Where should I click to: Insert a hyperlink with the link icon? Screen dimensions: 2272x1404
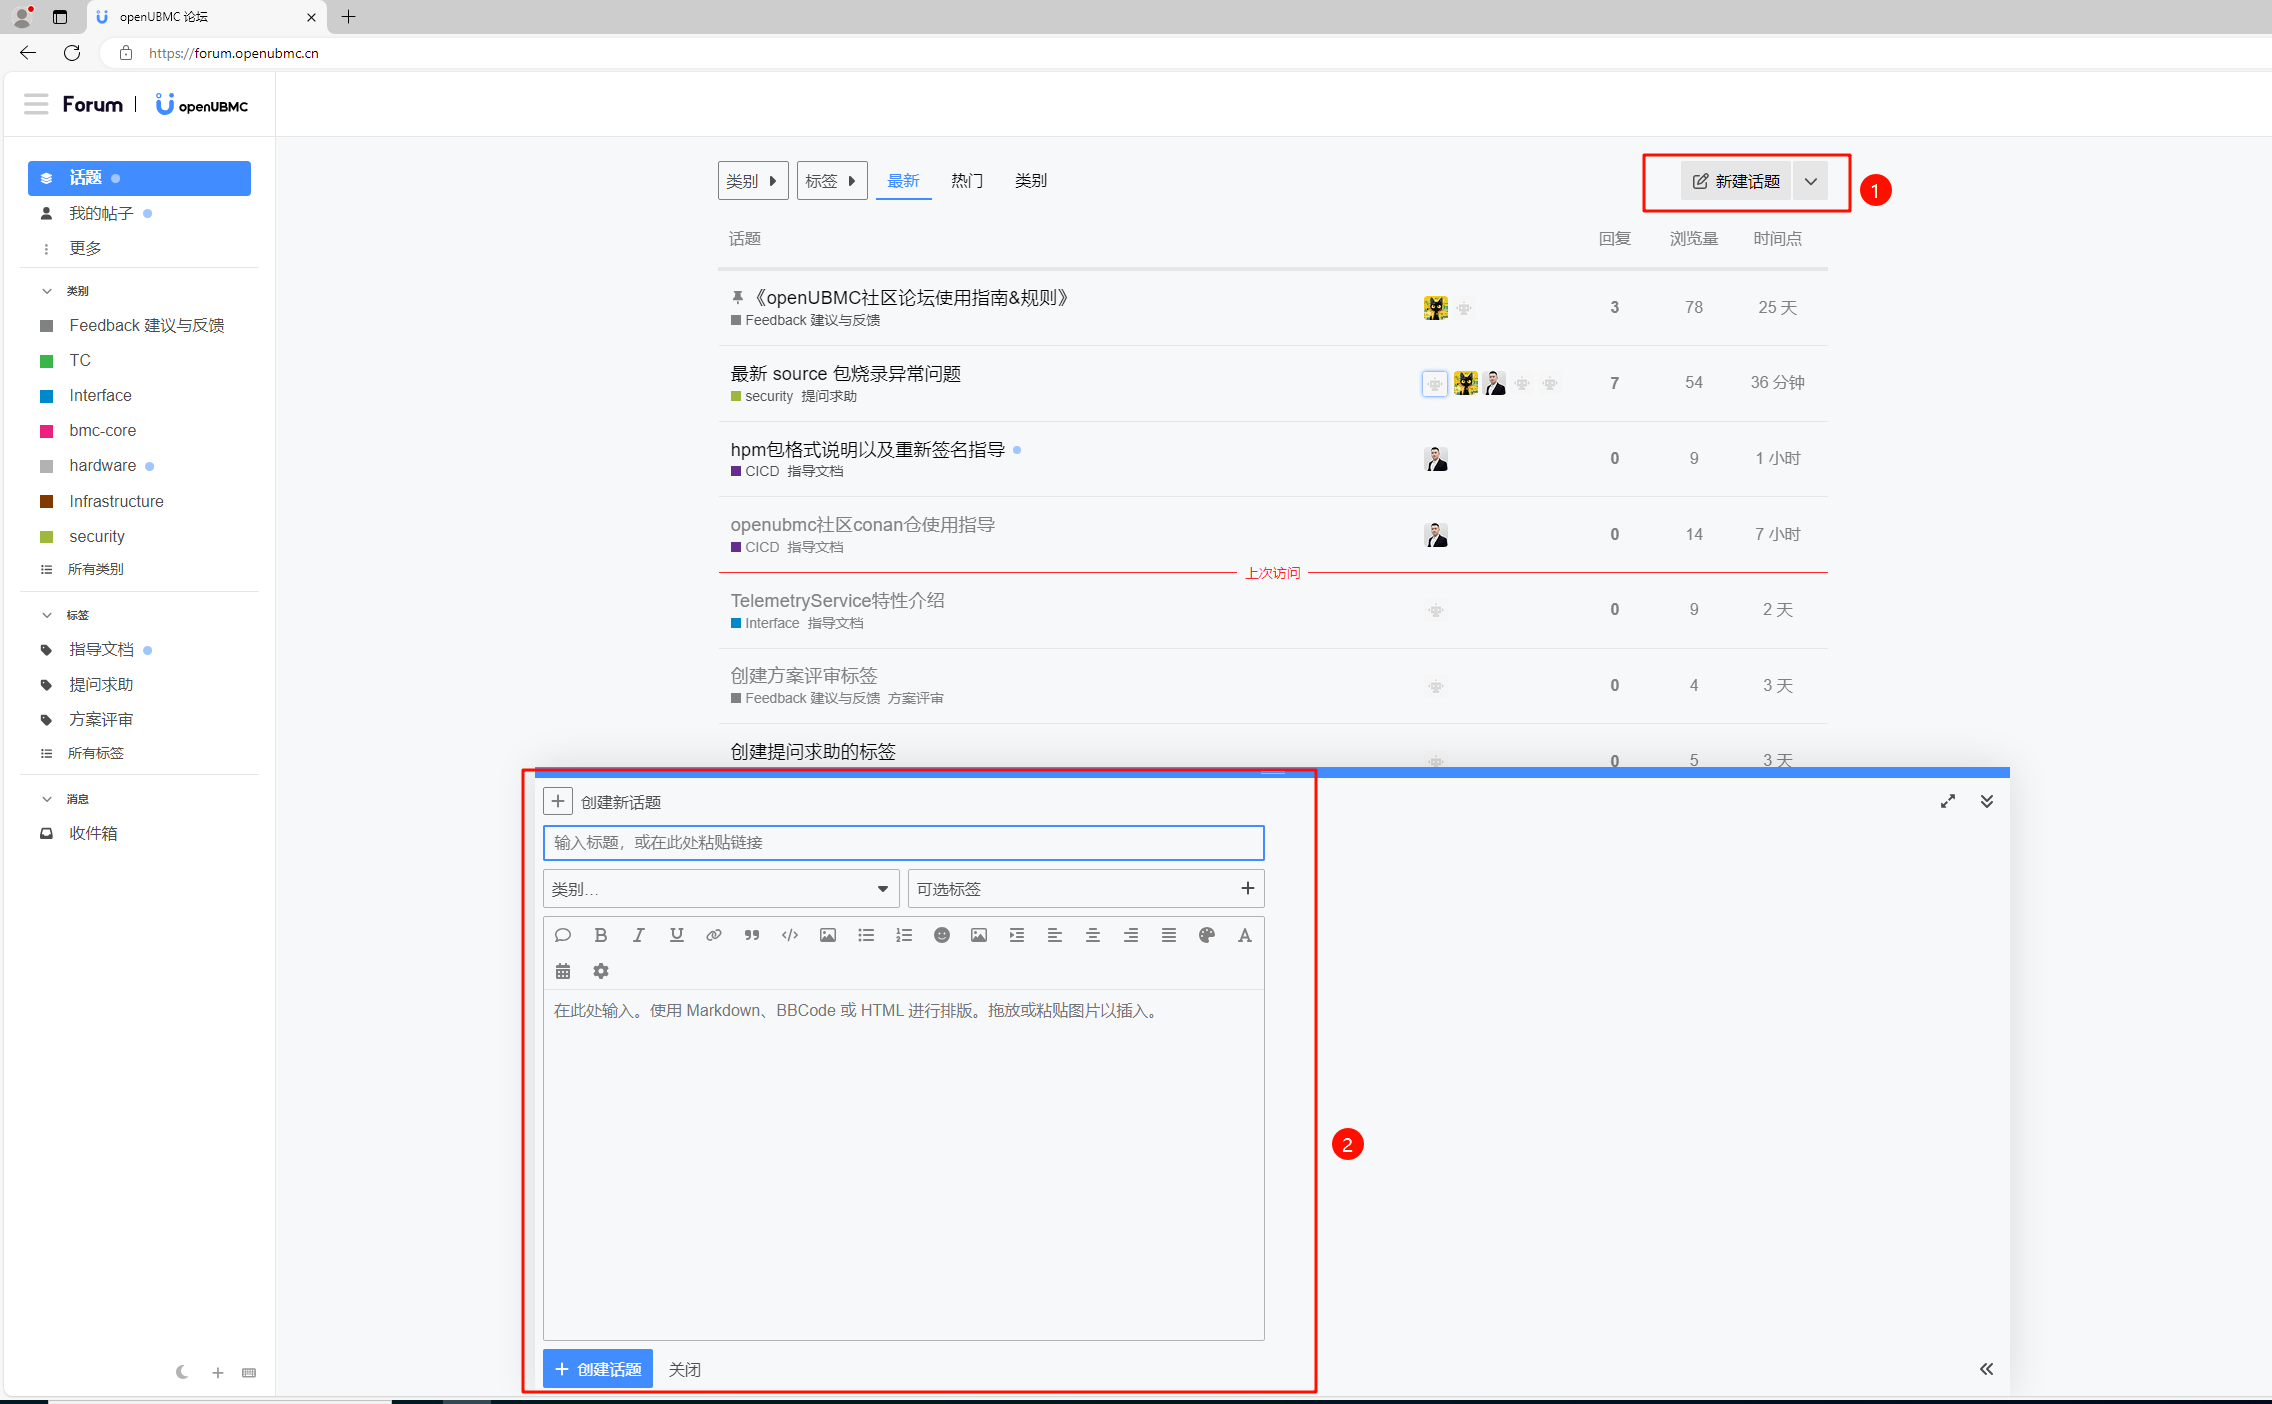[714, 935]
